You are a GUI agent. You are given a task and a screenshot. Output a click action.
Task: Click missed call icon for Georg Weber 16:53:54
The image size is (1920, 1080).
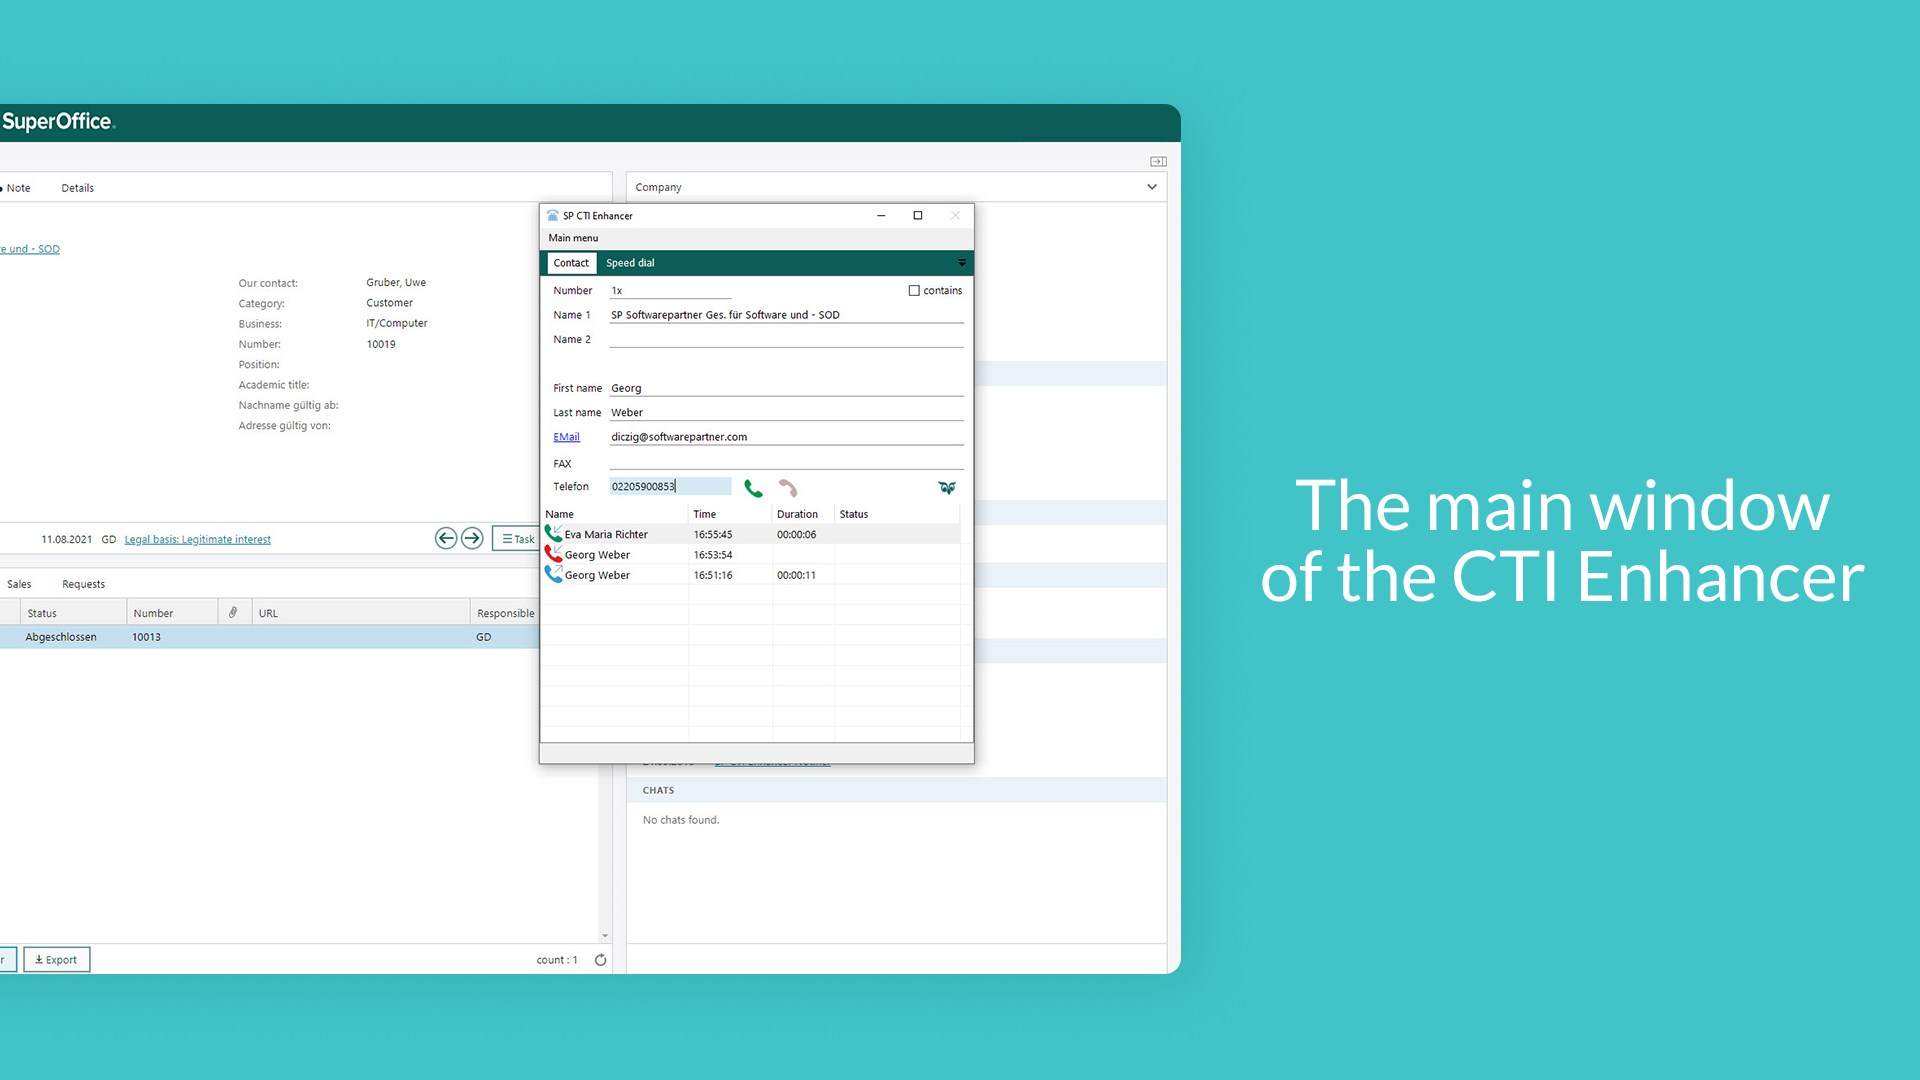click(553, 554)
